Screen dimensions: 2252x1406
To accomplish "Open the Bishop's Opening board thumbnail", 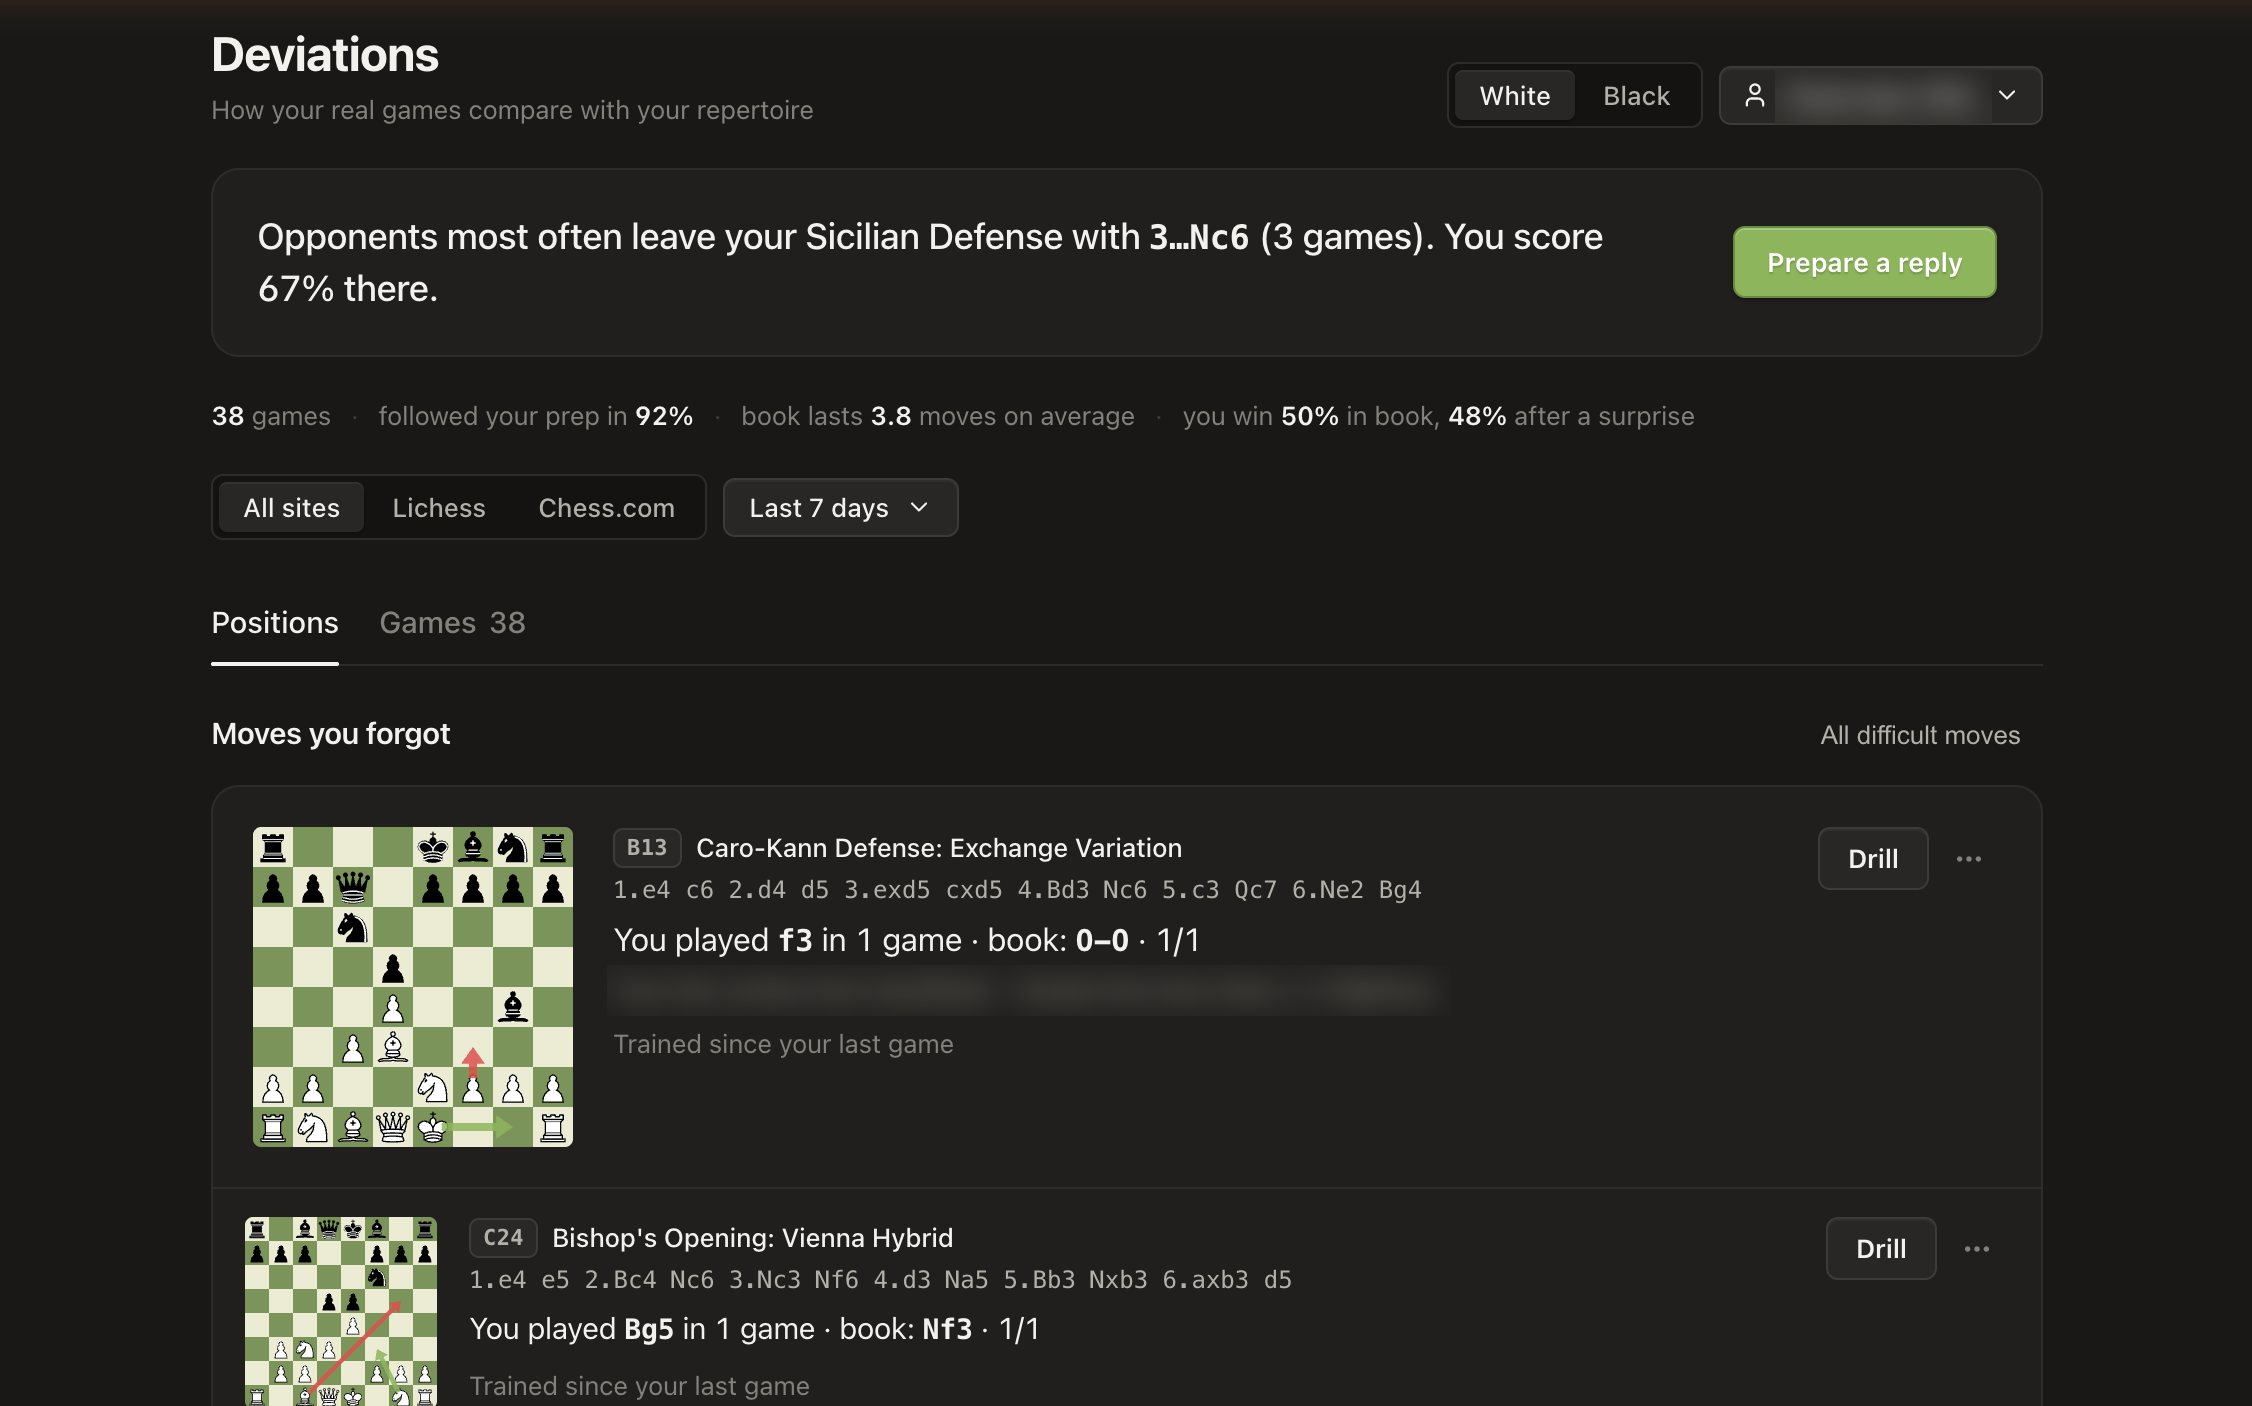I will point(340,1311).
